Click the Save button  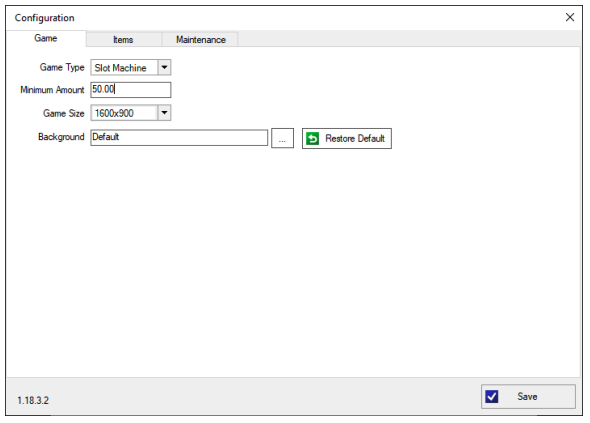coord(528,396)
